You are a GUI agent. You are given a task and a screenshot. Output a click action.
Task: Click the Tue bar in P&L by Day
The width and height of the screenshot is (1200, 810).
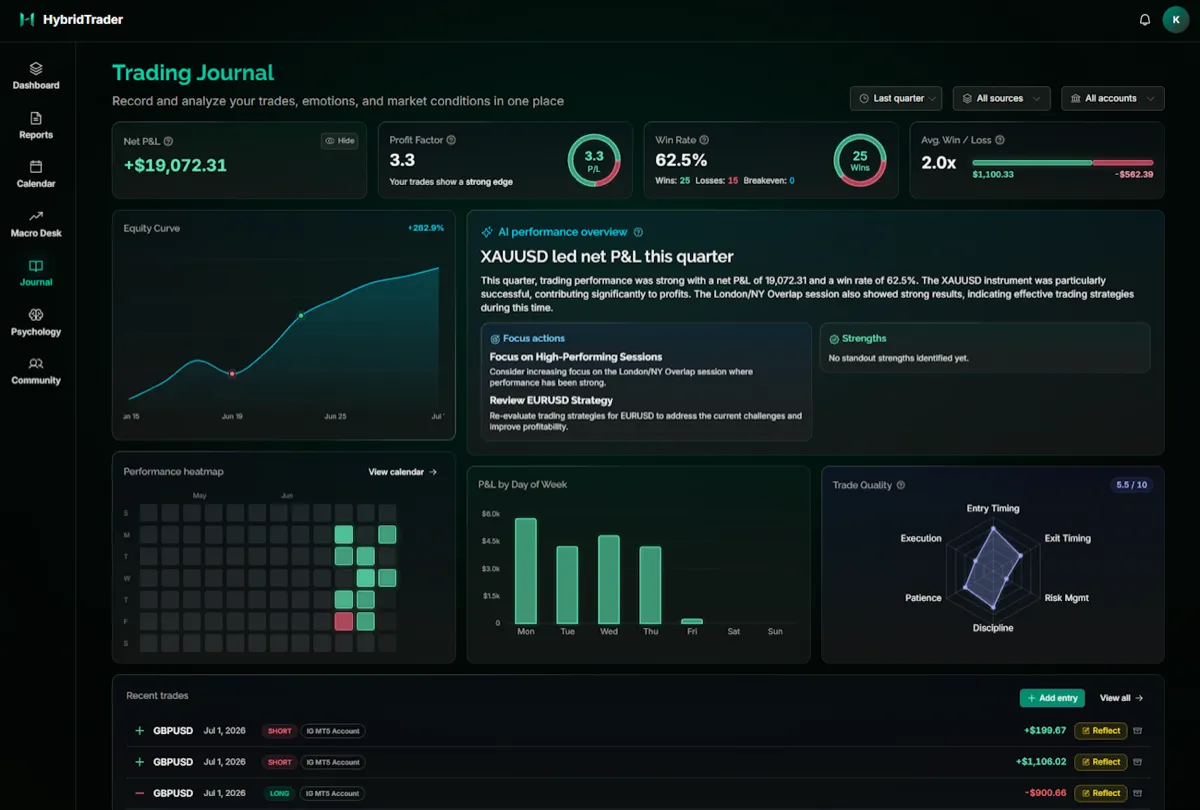[567, 584]
